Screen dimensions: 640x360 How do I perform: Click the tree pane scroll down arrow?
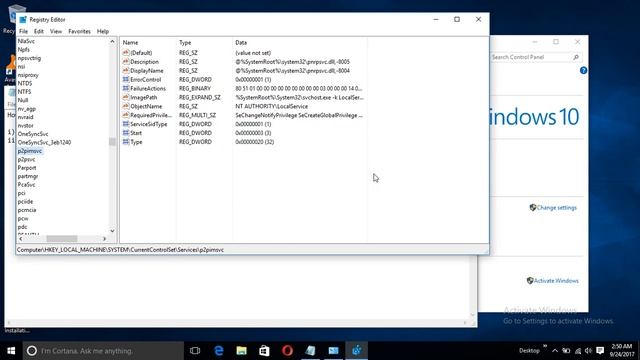coord(112,231)
